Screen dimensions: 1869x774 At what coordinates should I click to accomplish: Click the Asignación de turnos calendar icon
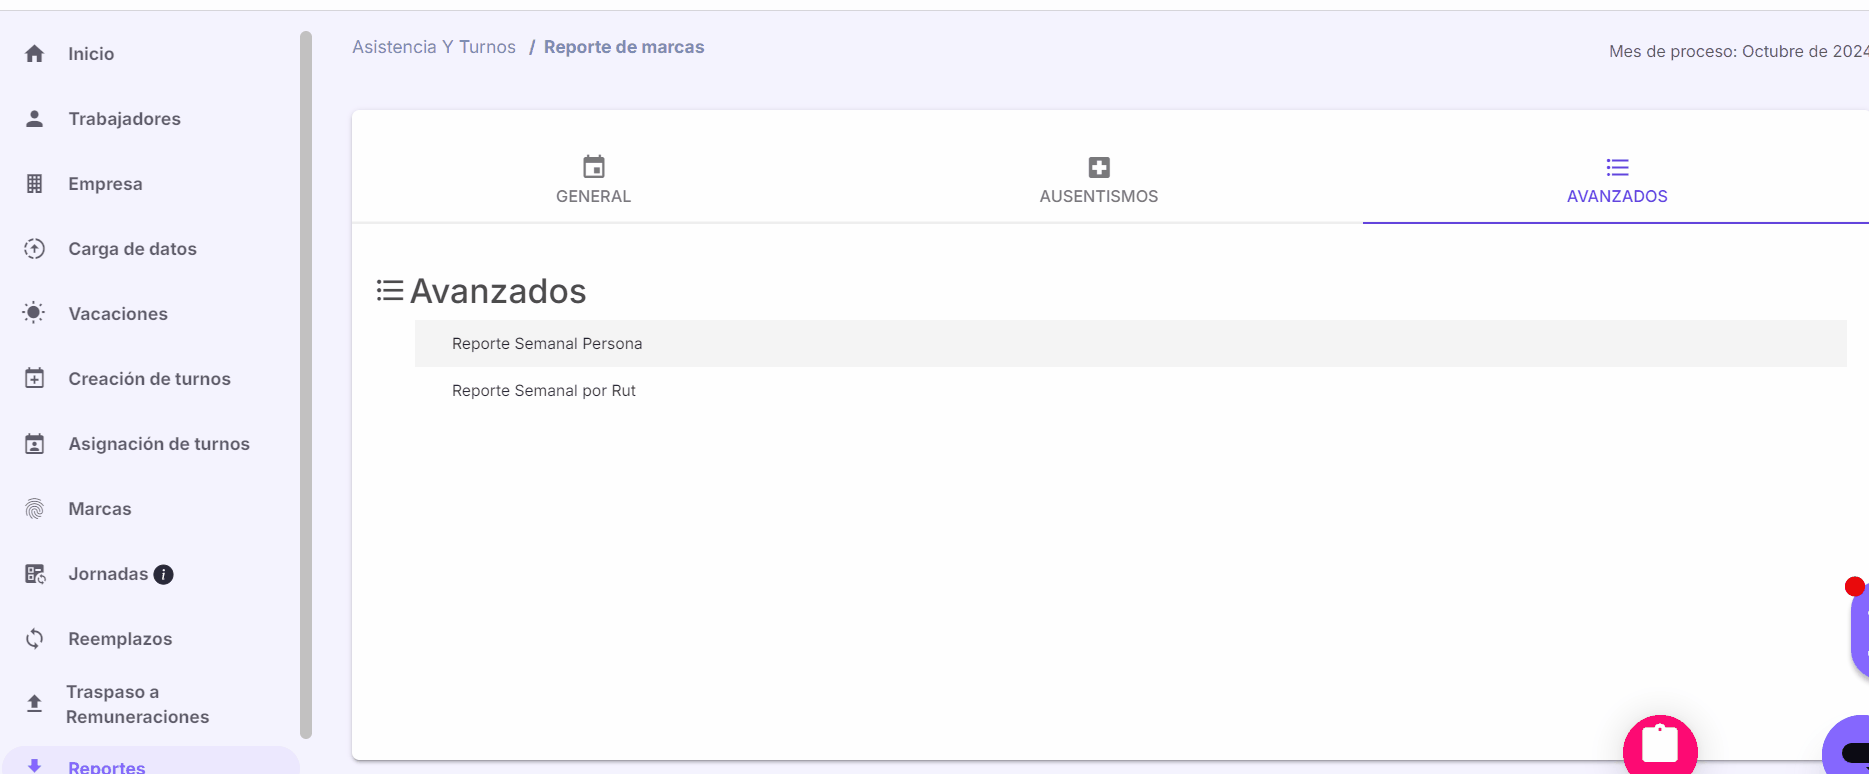click(x=34, y=444)
